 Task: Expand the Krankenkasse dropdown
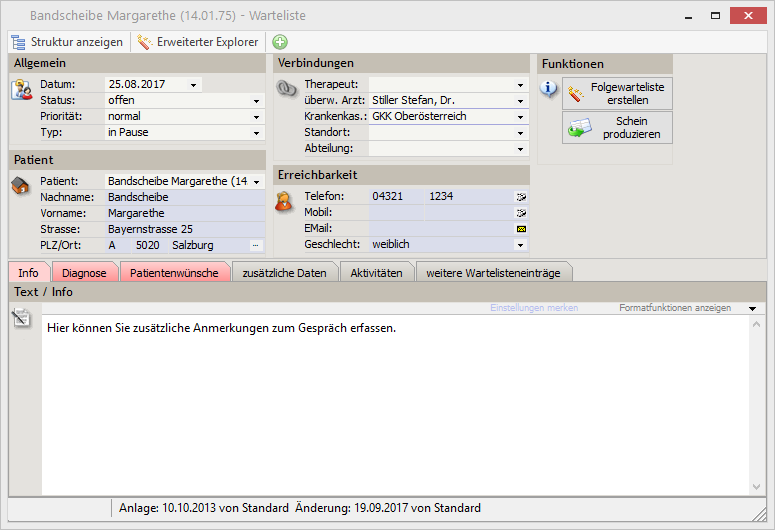click(x=520, y=117)
